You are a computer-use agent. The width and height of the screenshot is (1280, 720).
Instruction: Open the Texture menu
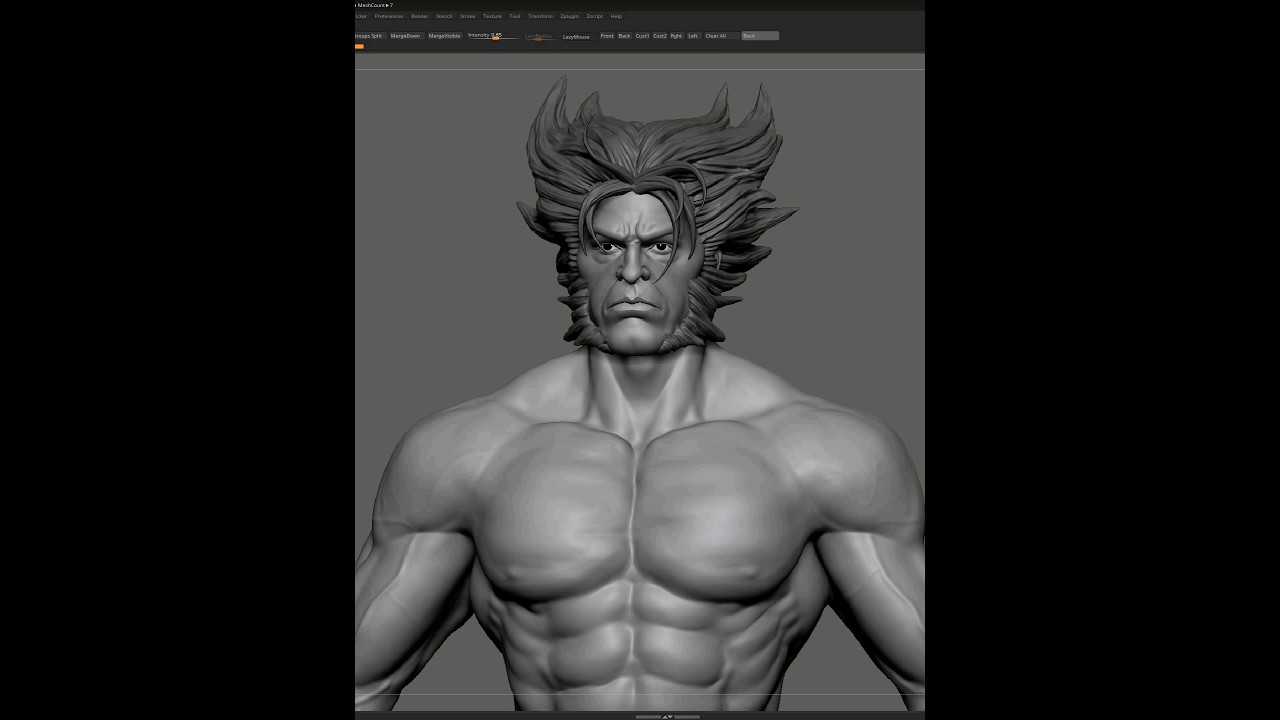coord(493,16)
